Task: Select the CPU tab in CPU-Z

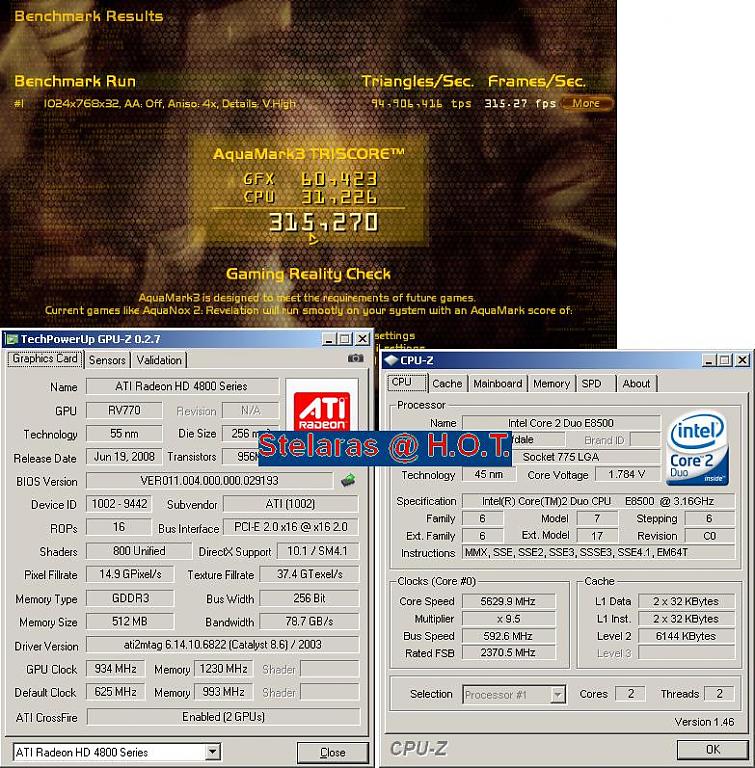Action: coord(407,383)
